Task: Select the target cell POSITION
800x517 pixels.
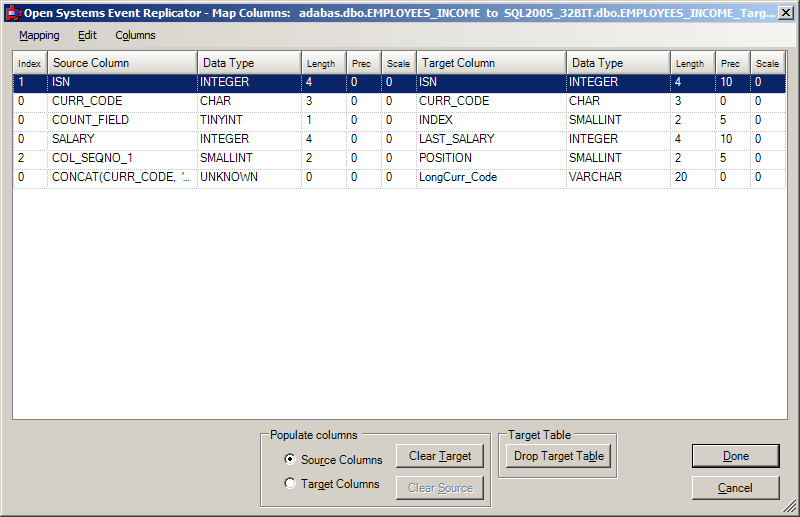Action: 491,158
